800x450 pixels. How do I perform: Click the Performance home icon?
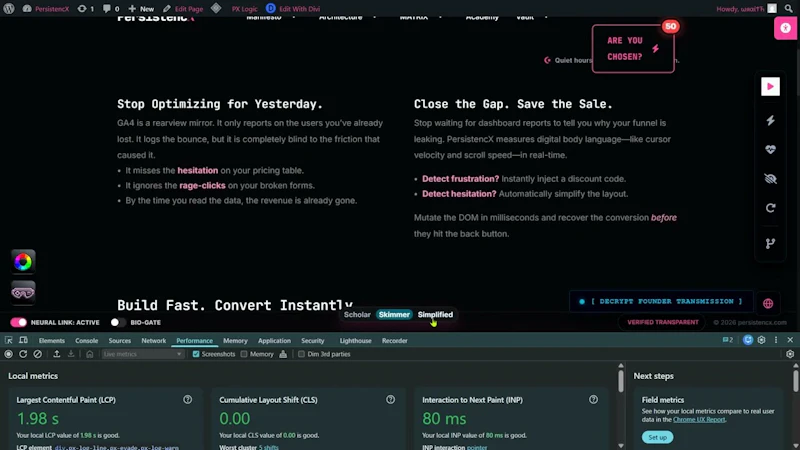click(89, 354)
